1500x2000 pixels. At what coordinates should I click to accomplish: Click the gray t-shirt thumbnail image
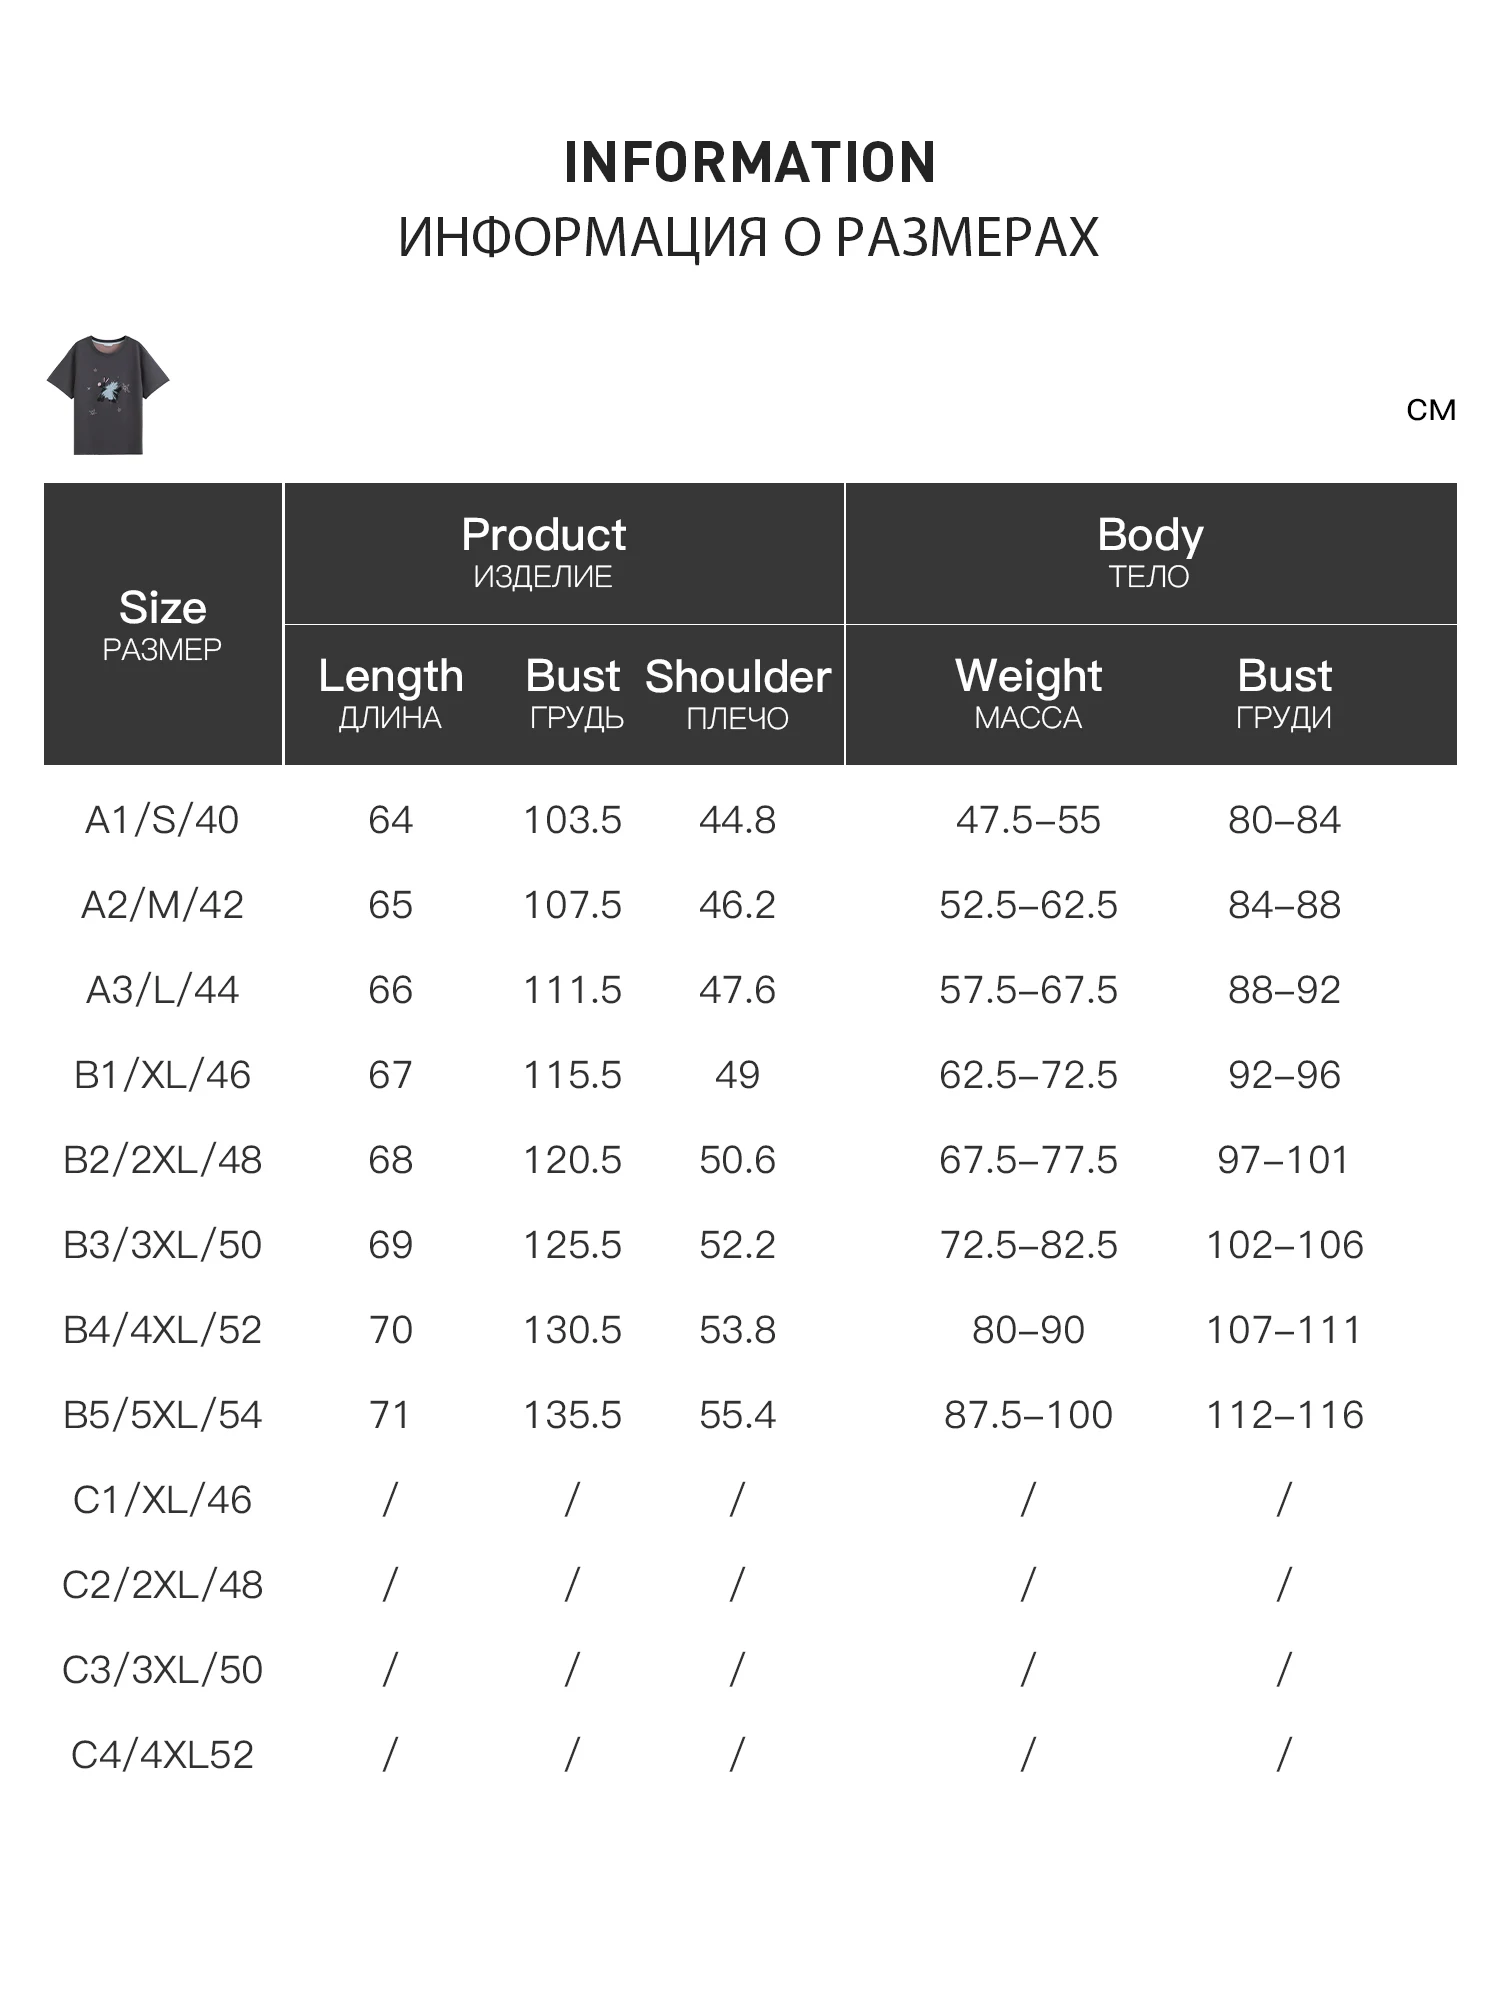click(108, 395)
